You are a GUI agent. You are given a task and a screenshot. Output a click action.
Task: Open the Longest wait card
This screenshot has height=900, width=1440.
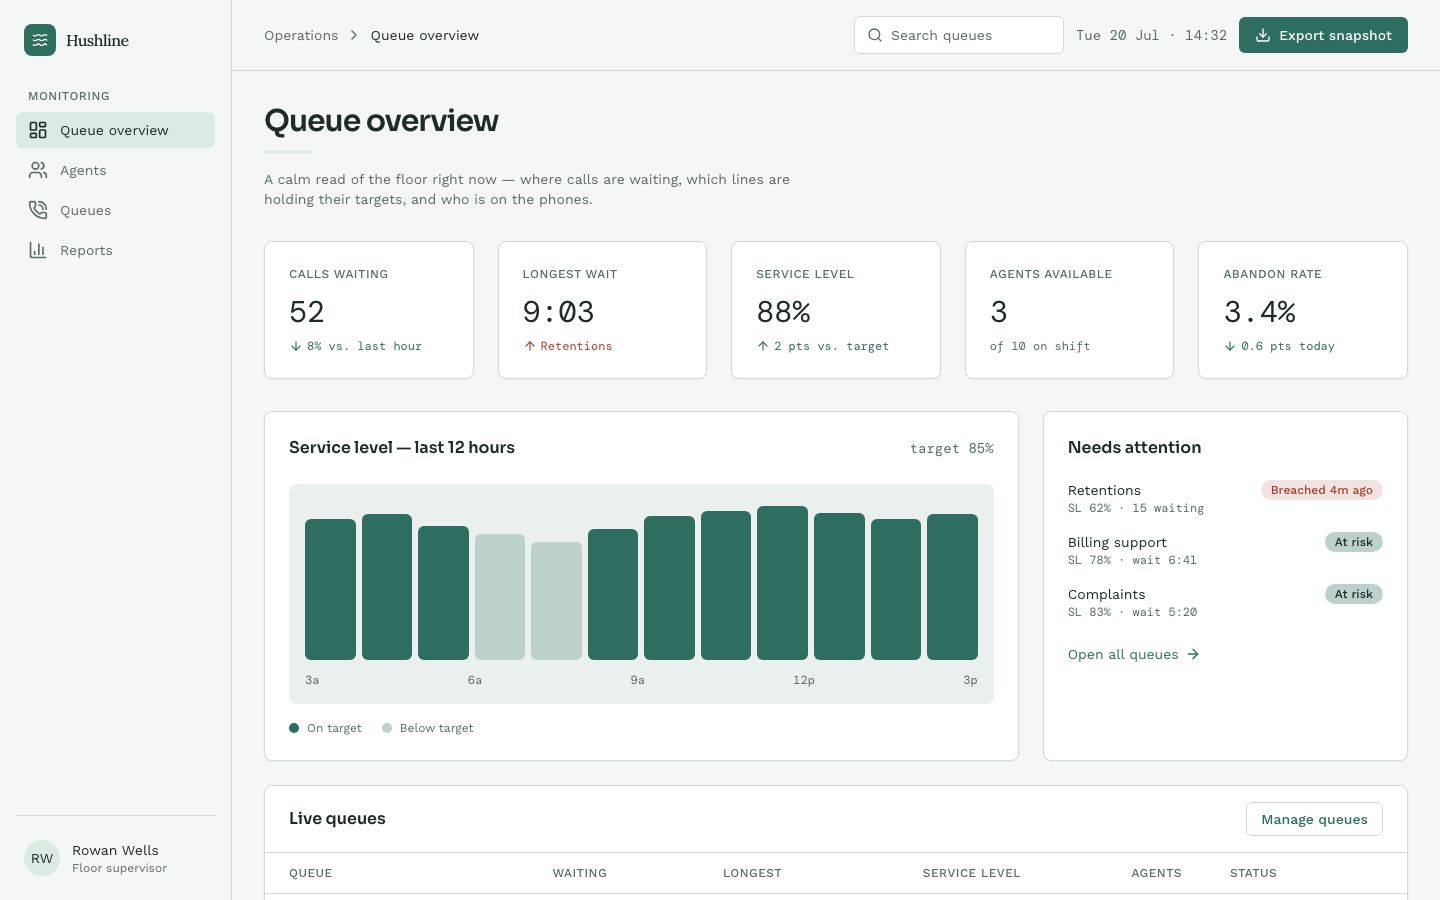(x=602, y=310)
